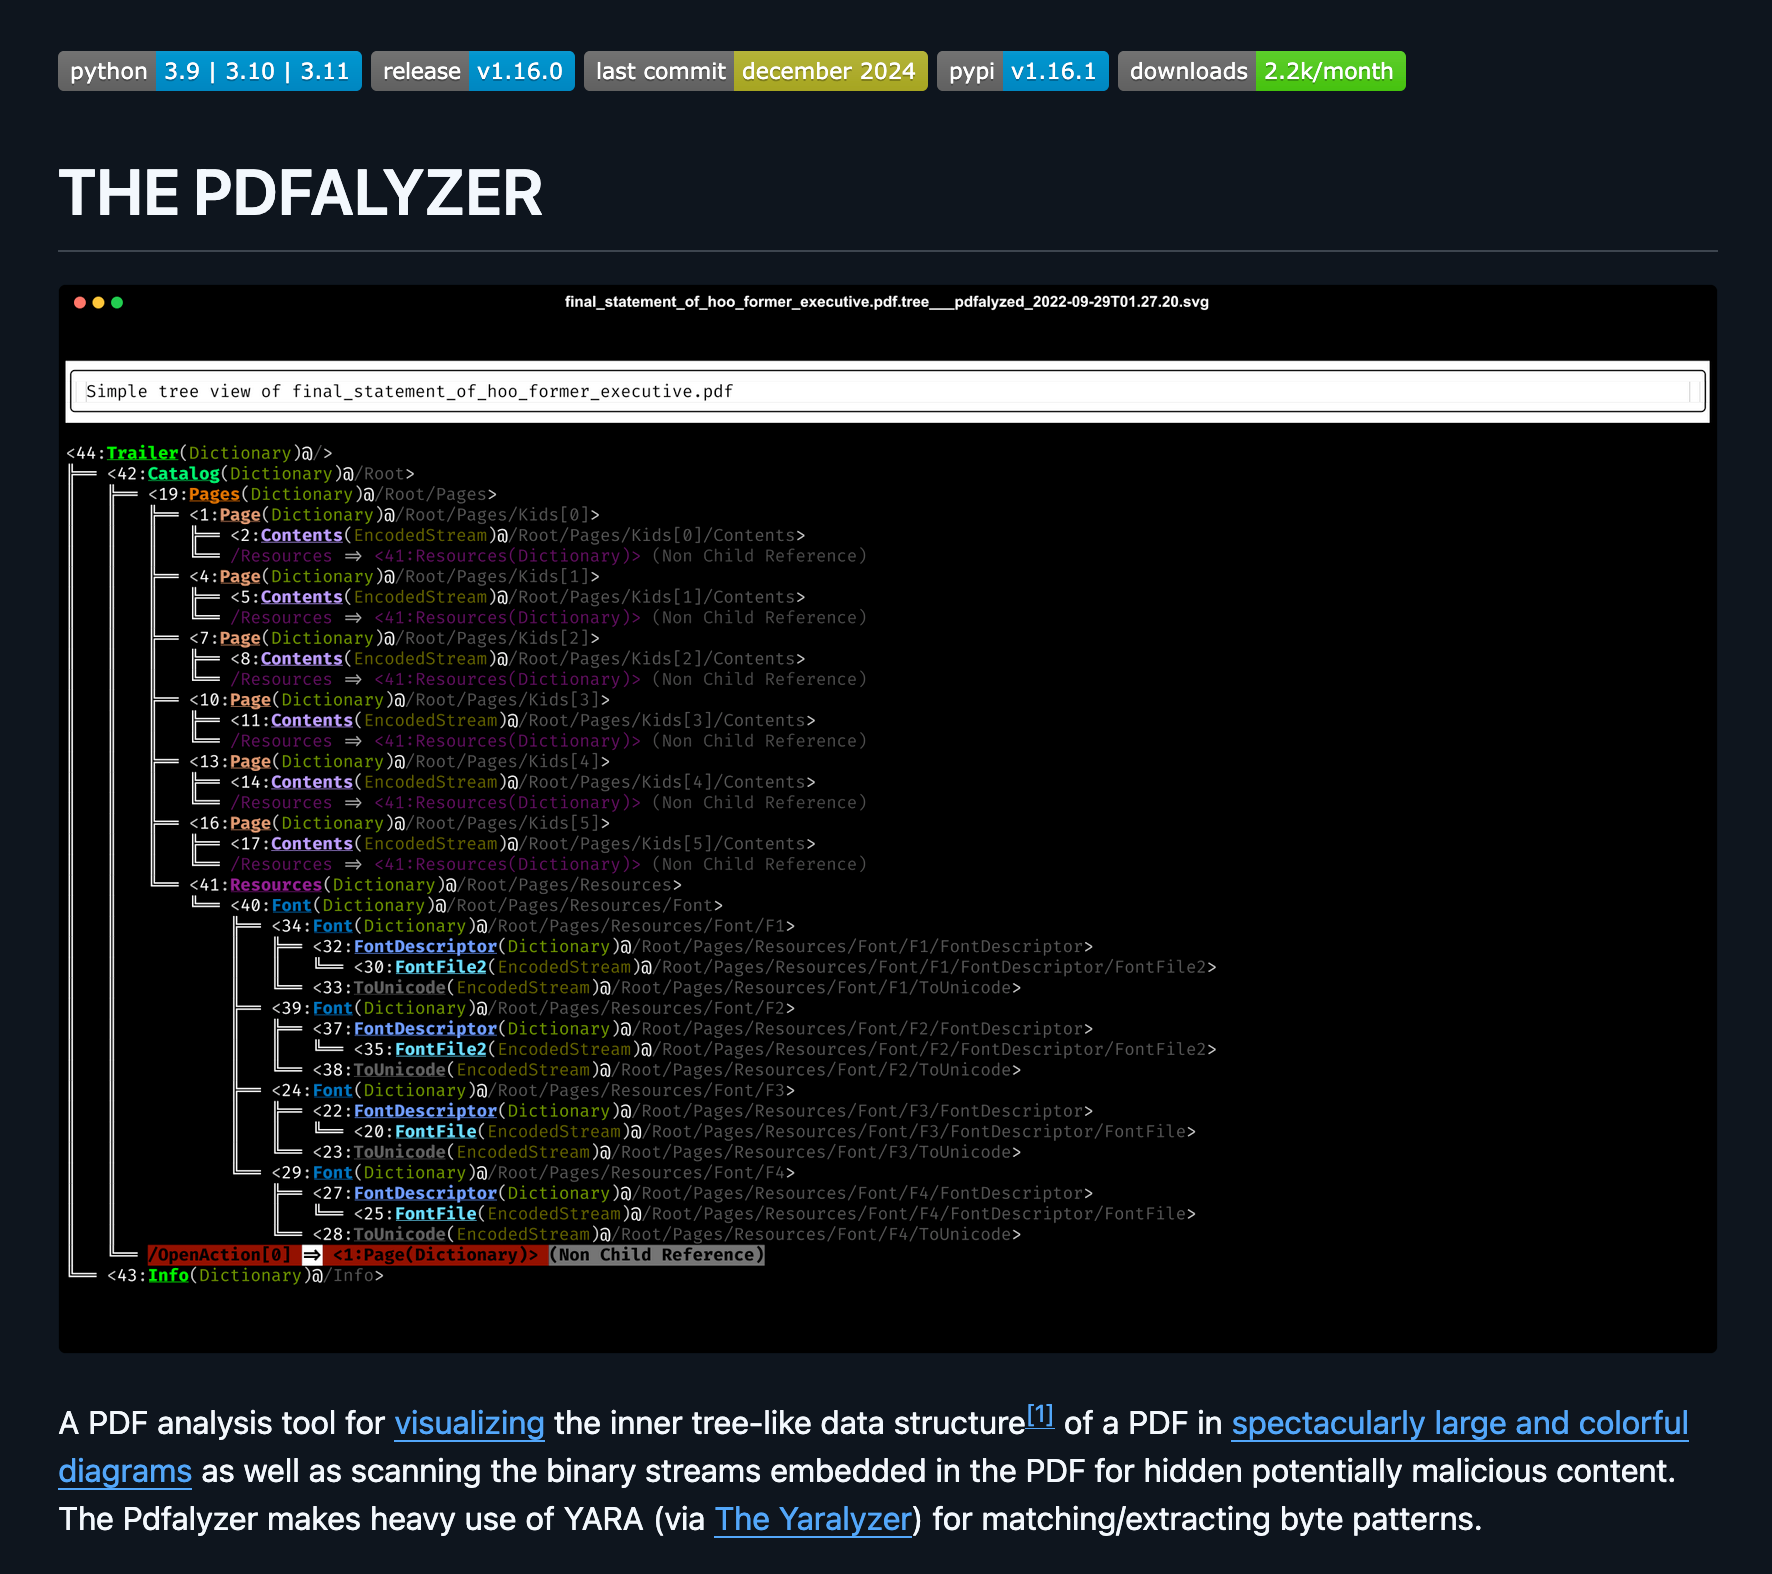Select the '<1:Page(Dictionary)' Kids[0] row
This screenshot has width=1772, height=1574.
click(394, 515)
